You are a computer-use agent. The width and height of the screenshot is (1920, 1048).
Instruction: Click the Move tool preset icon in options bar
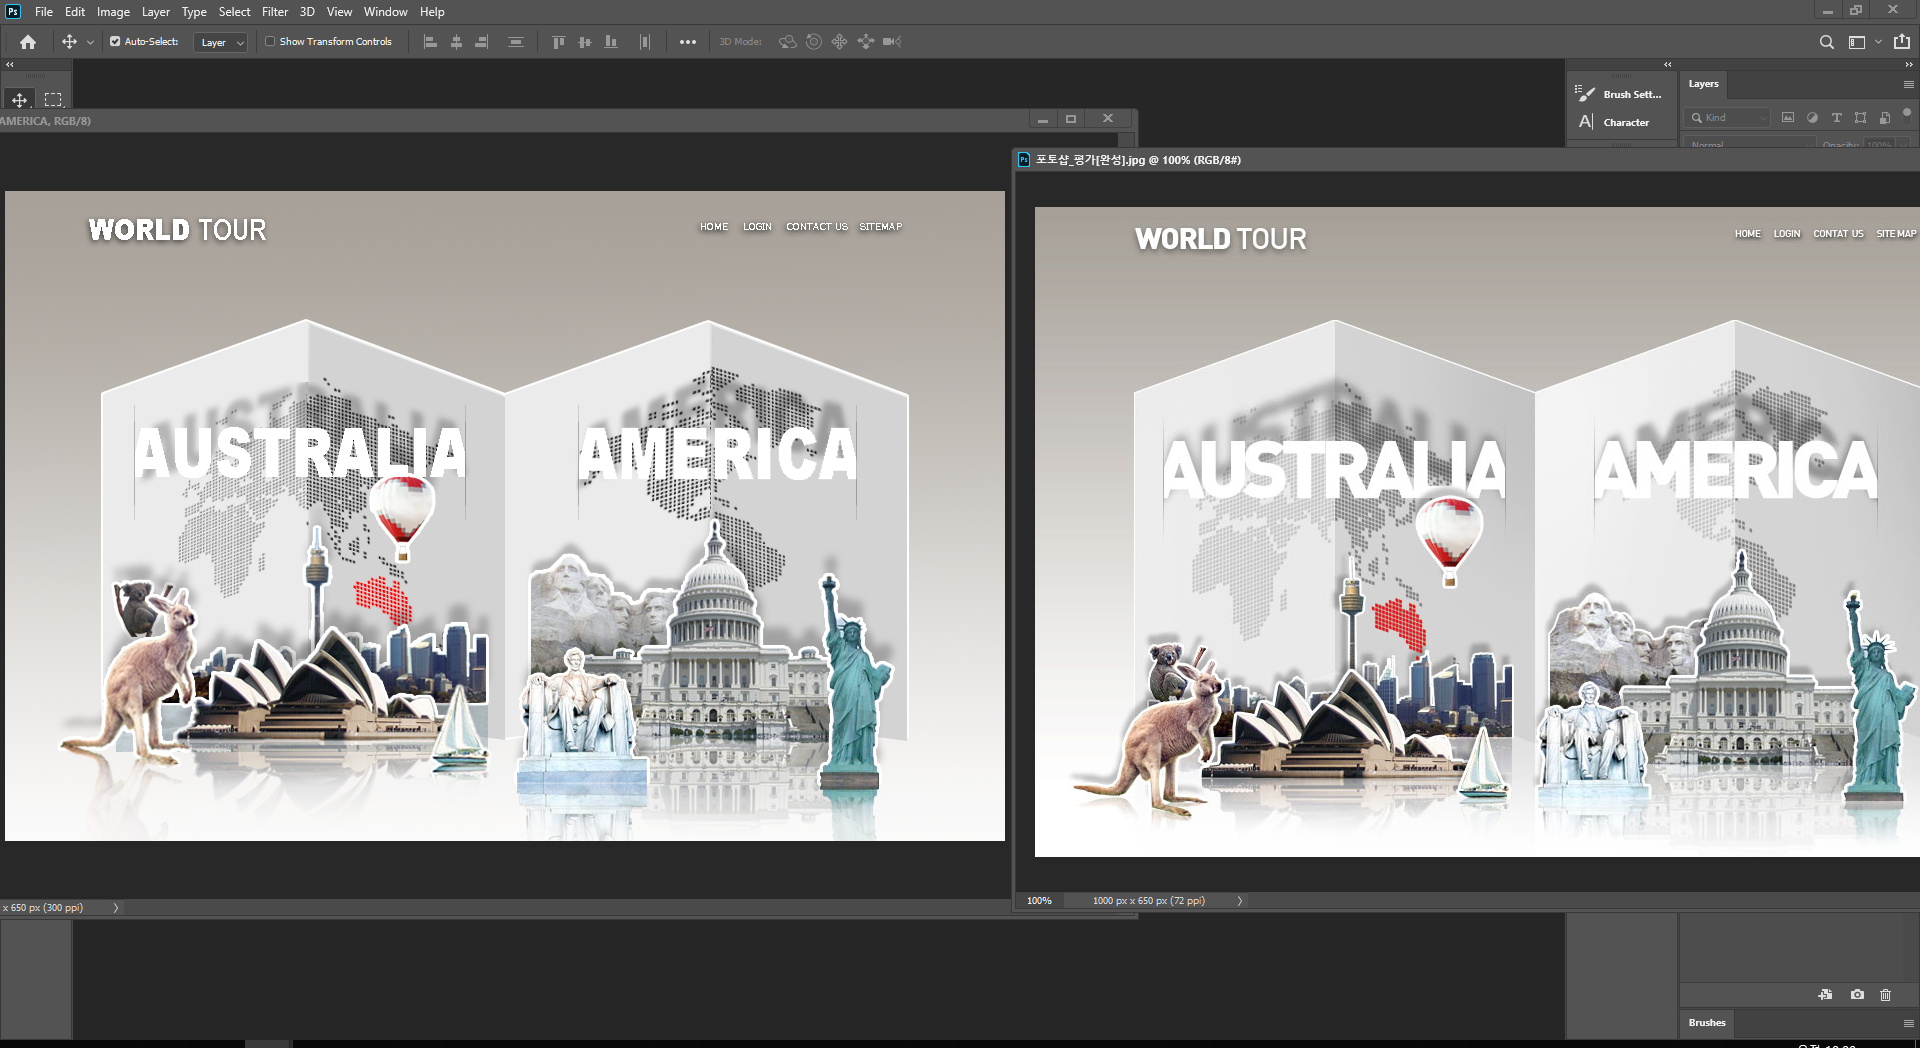pos(69,42)
